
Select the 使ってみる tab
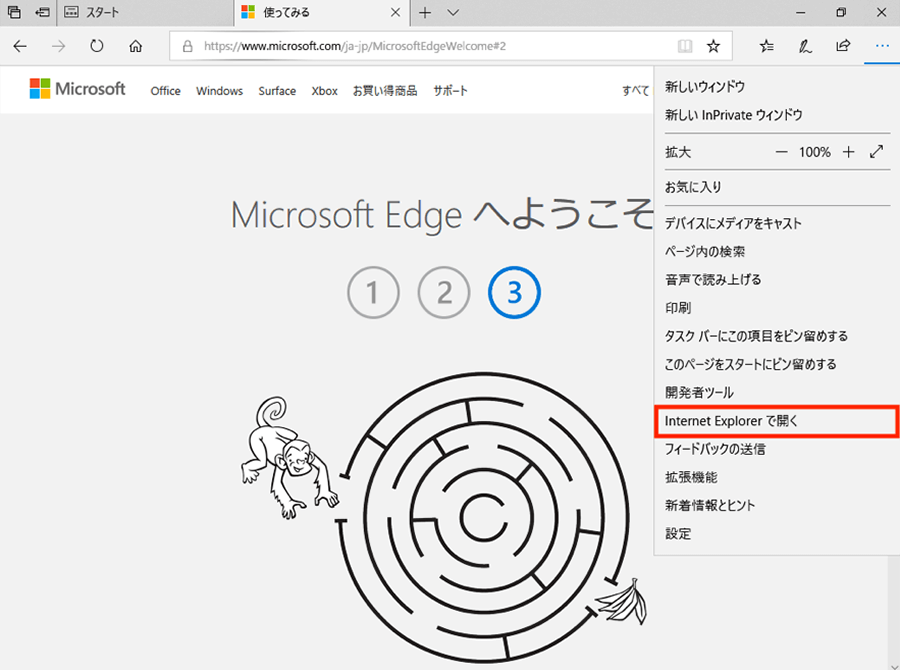[x=321, y=13]
